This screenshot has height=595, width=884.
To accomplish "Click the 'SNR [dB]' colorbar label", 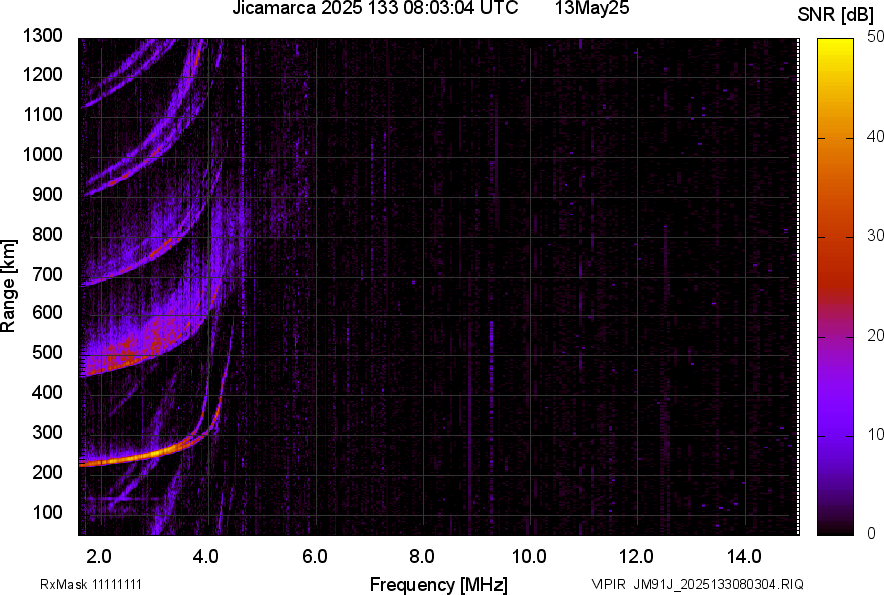I will point(836,15).
